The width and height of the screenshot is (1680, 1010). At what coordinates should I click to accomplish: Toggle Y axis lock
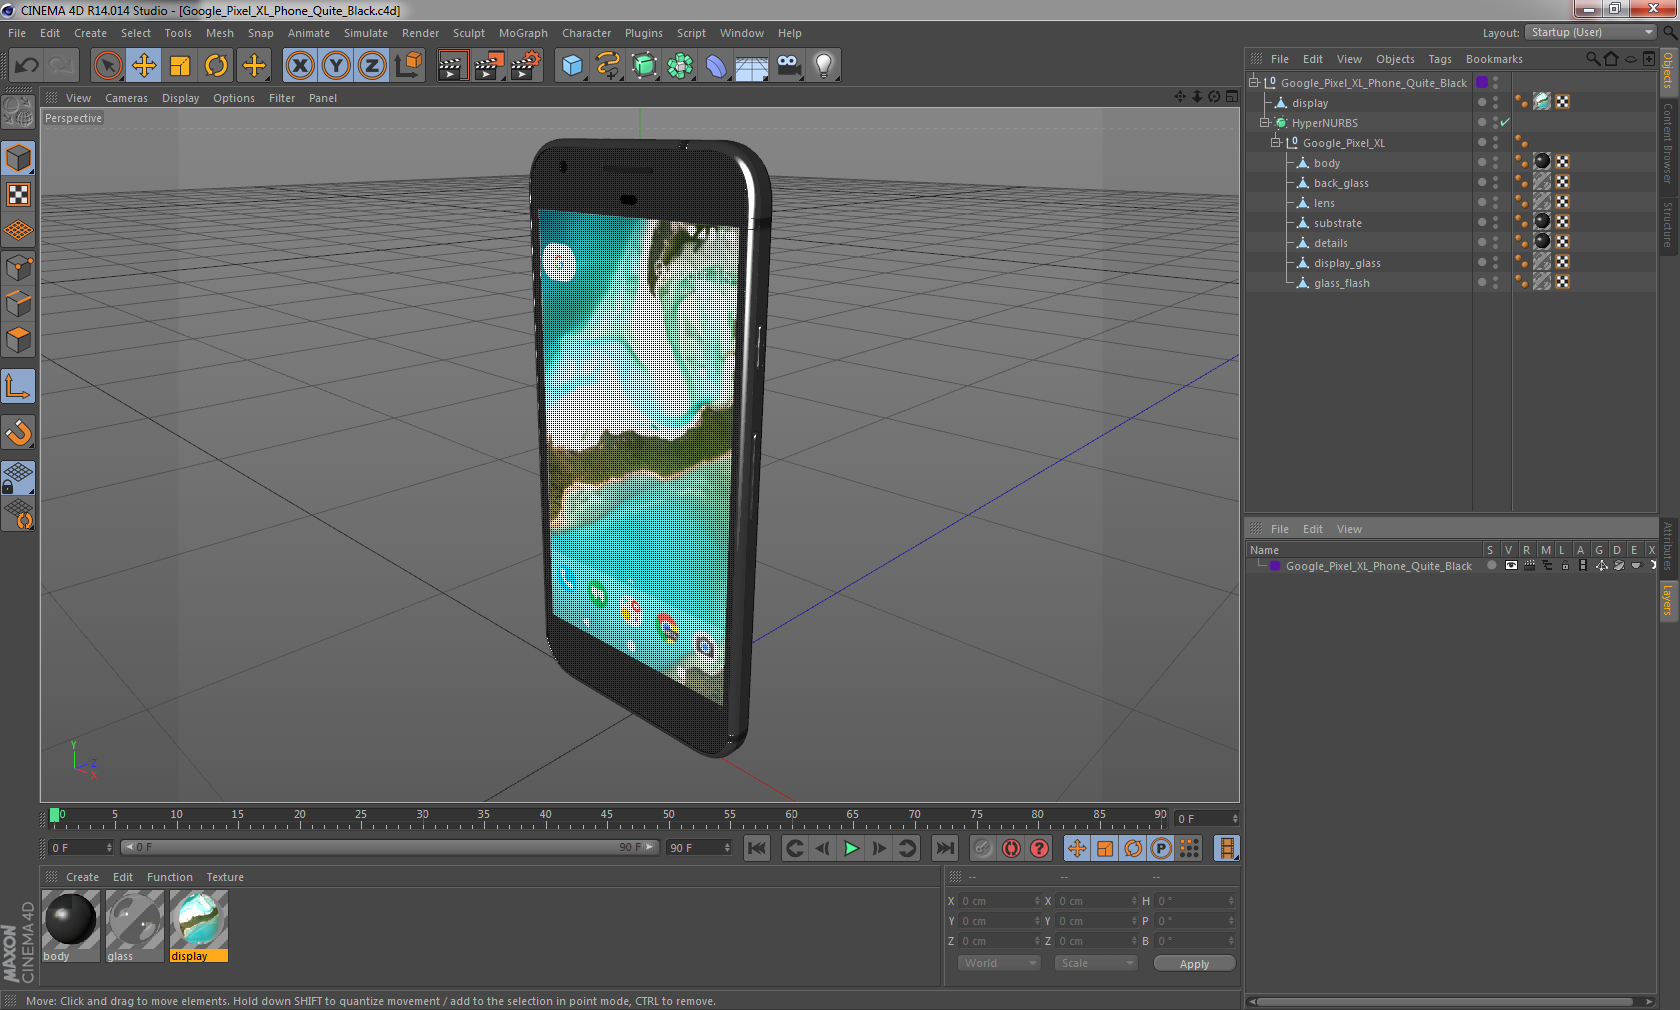(336, 66)
